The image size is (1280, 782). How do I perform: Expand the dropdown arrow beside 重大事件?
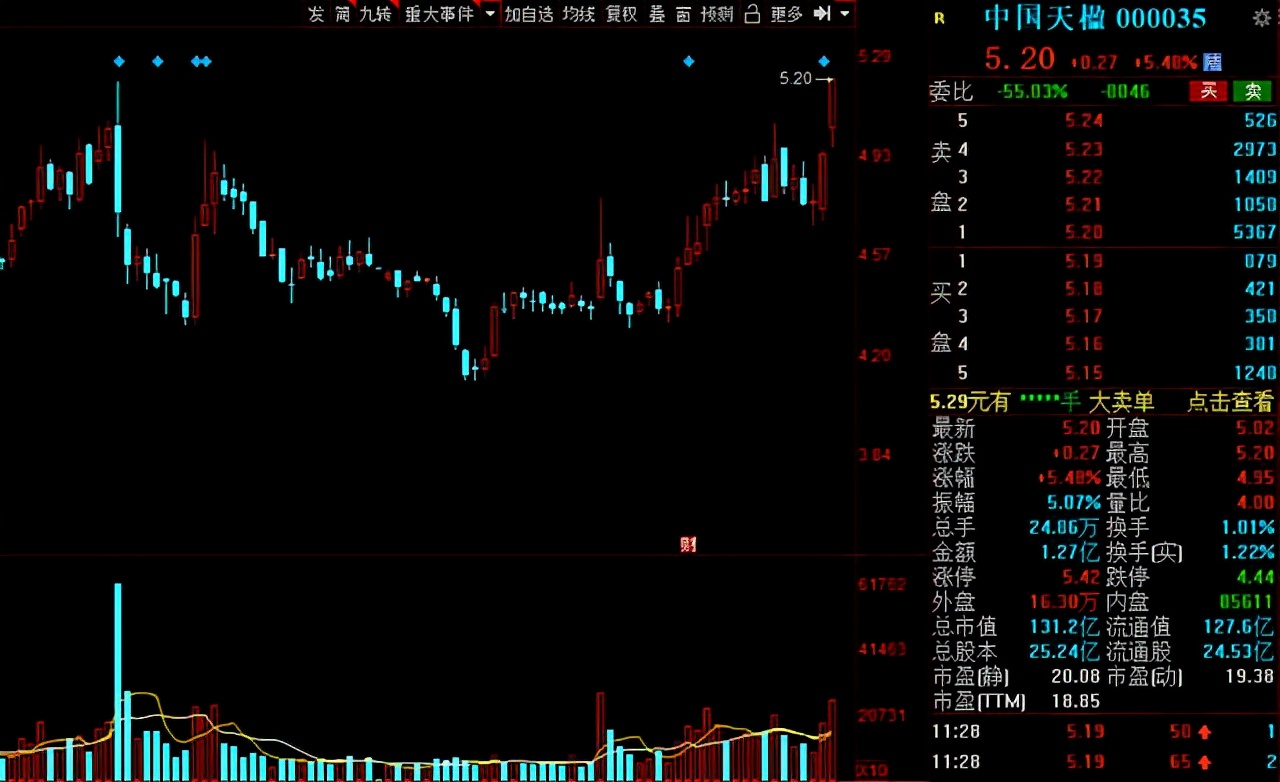[489, 14]
